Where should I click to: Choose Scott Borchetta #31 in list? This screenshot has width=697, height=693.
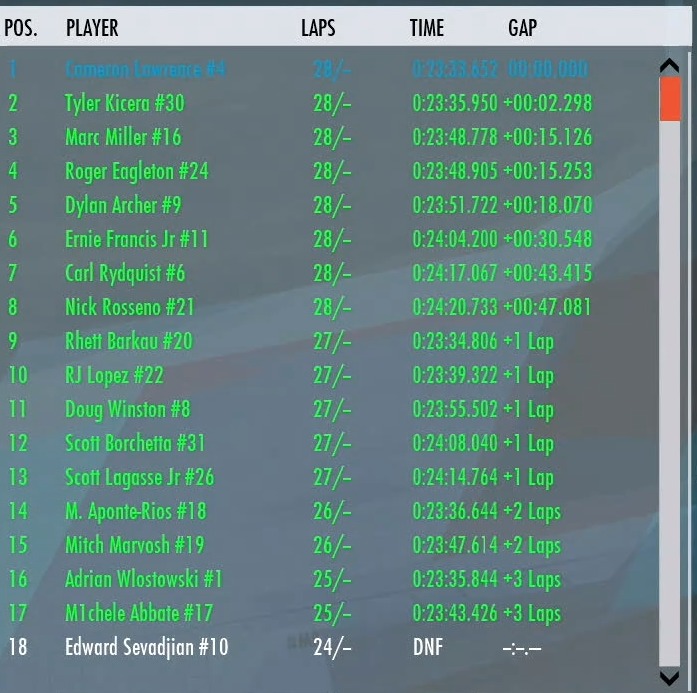point(134,443)
